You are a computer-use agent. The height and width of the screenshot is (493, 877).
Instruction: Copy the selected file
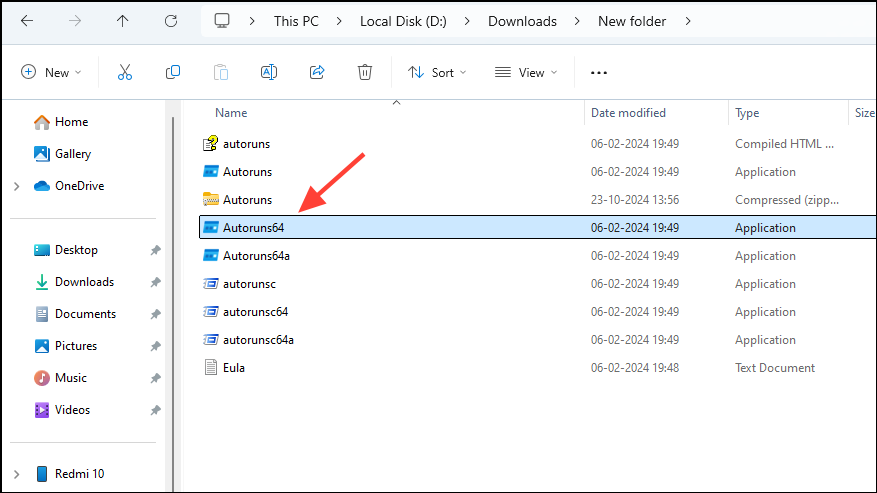[173, 72]
